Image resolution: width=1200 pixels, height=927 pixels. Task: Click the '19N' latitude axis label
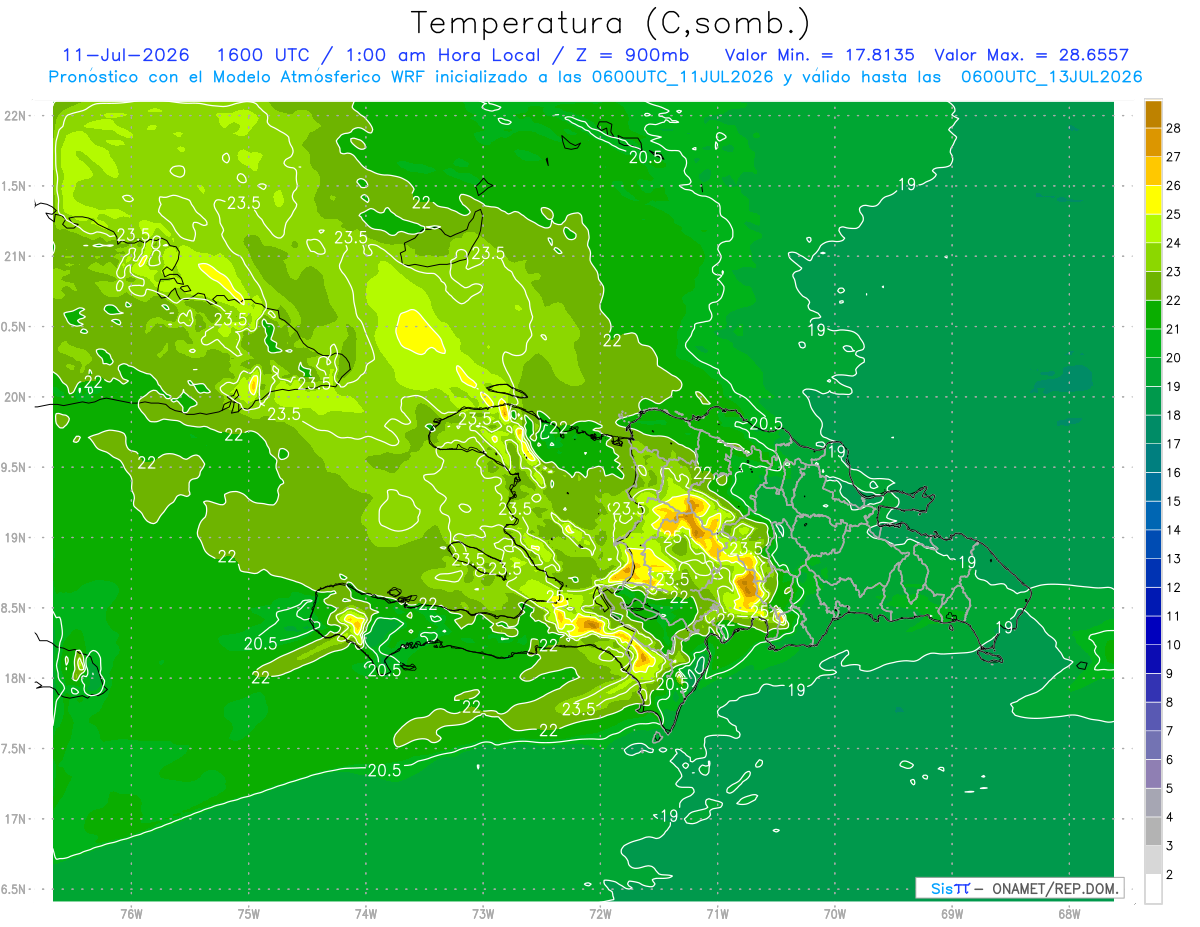(x=16, y=538)
